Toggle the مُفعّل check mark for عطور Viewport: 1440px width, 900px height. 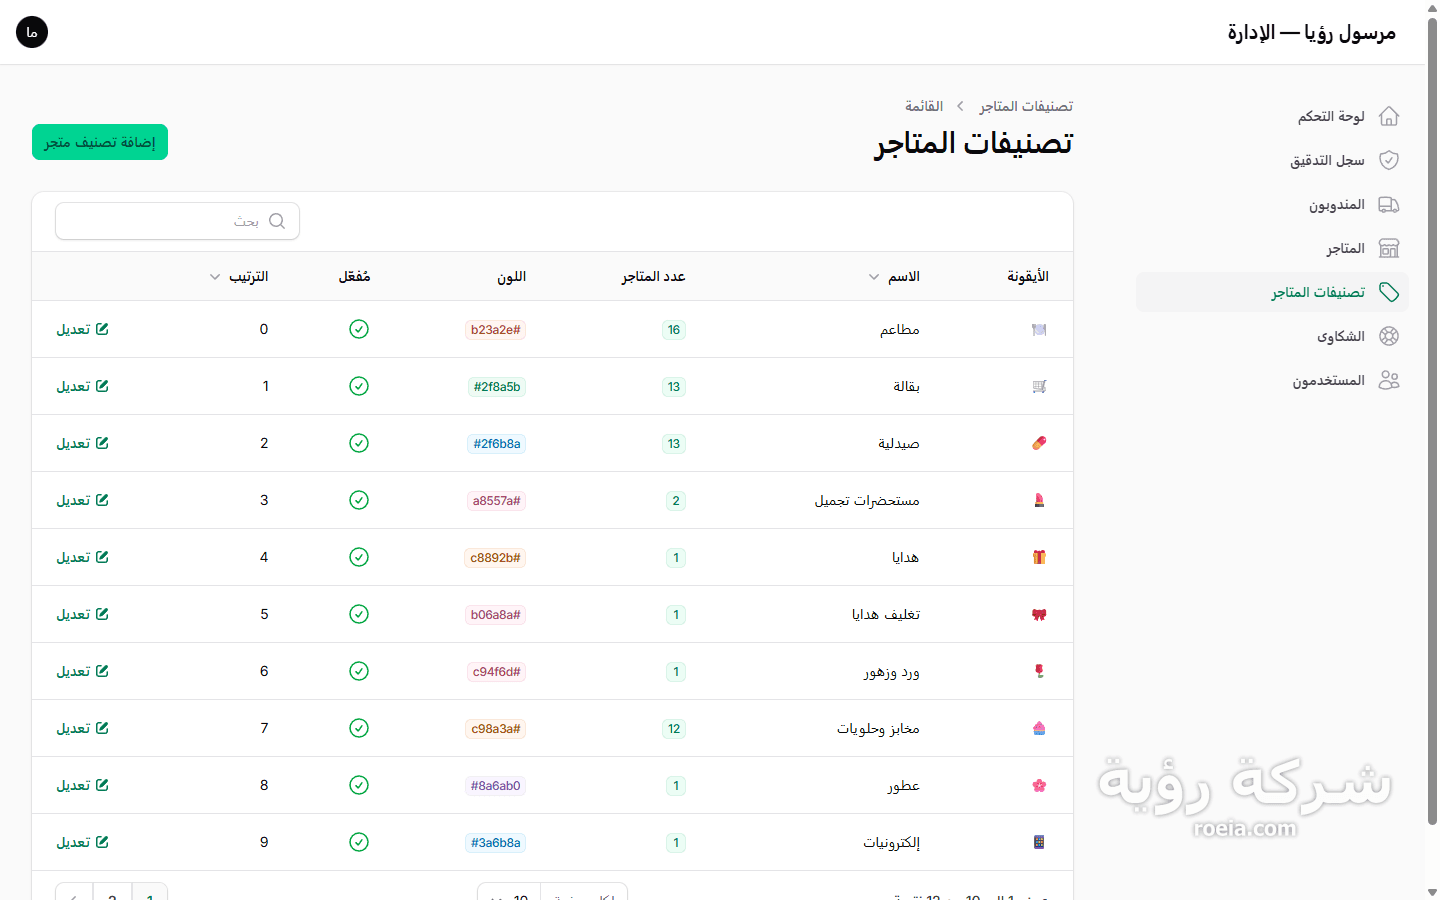[x=359, y=785]
